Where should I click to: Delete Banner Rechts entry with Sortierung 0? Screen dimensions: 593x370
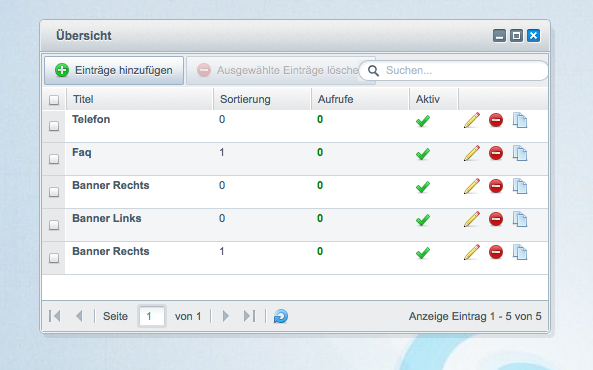point(496,186)
